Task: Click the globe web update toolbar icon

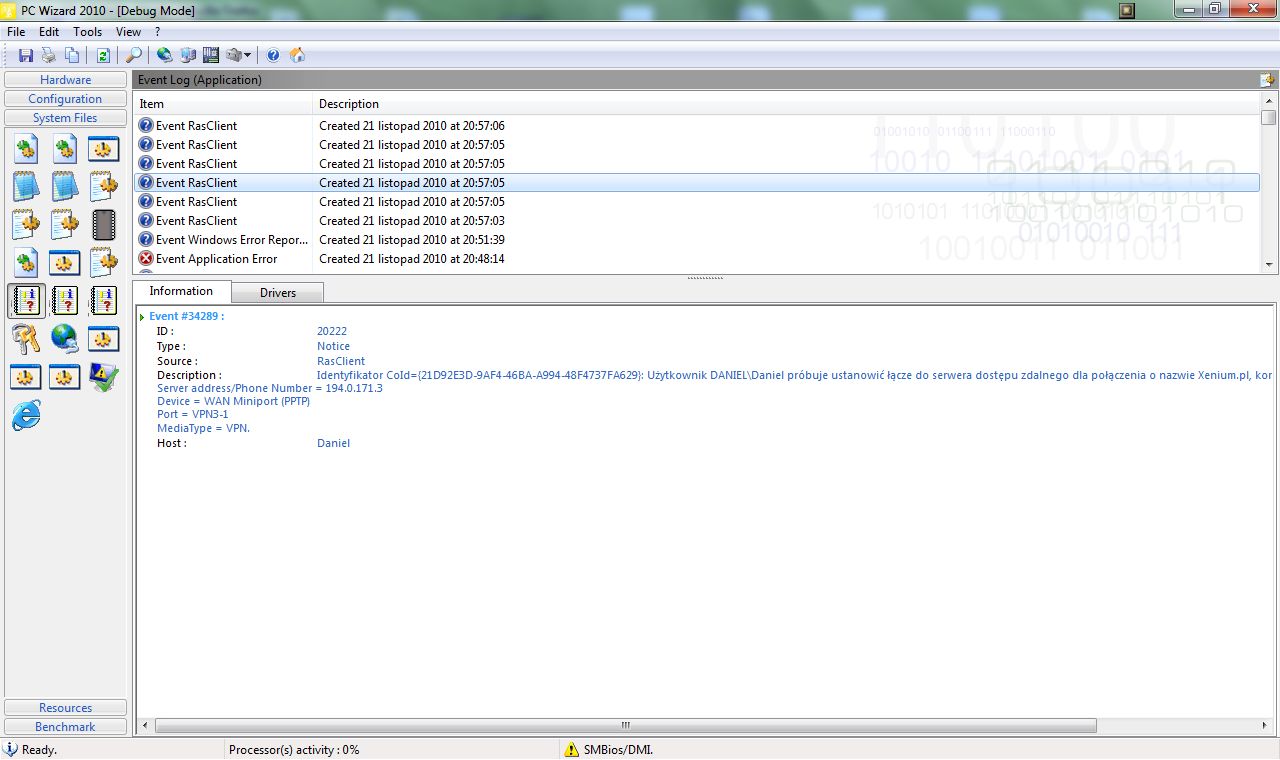Action: [x=165, y=55]
